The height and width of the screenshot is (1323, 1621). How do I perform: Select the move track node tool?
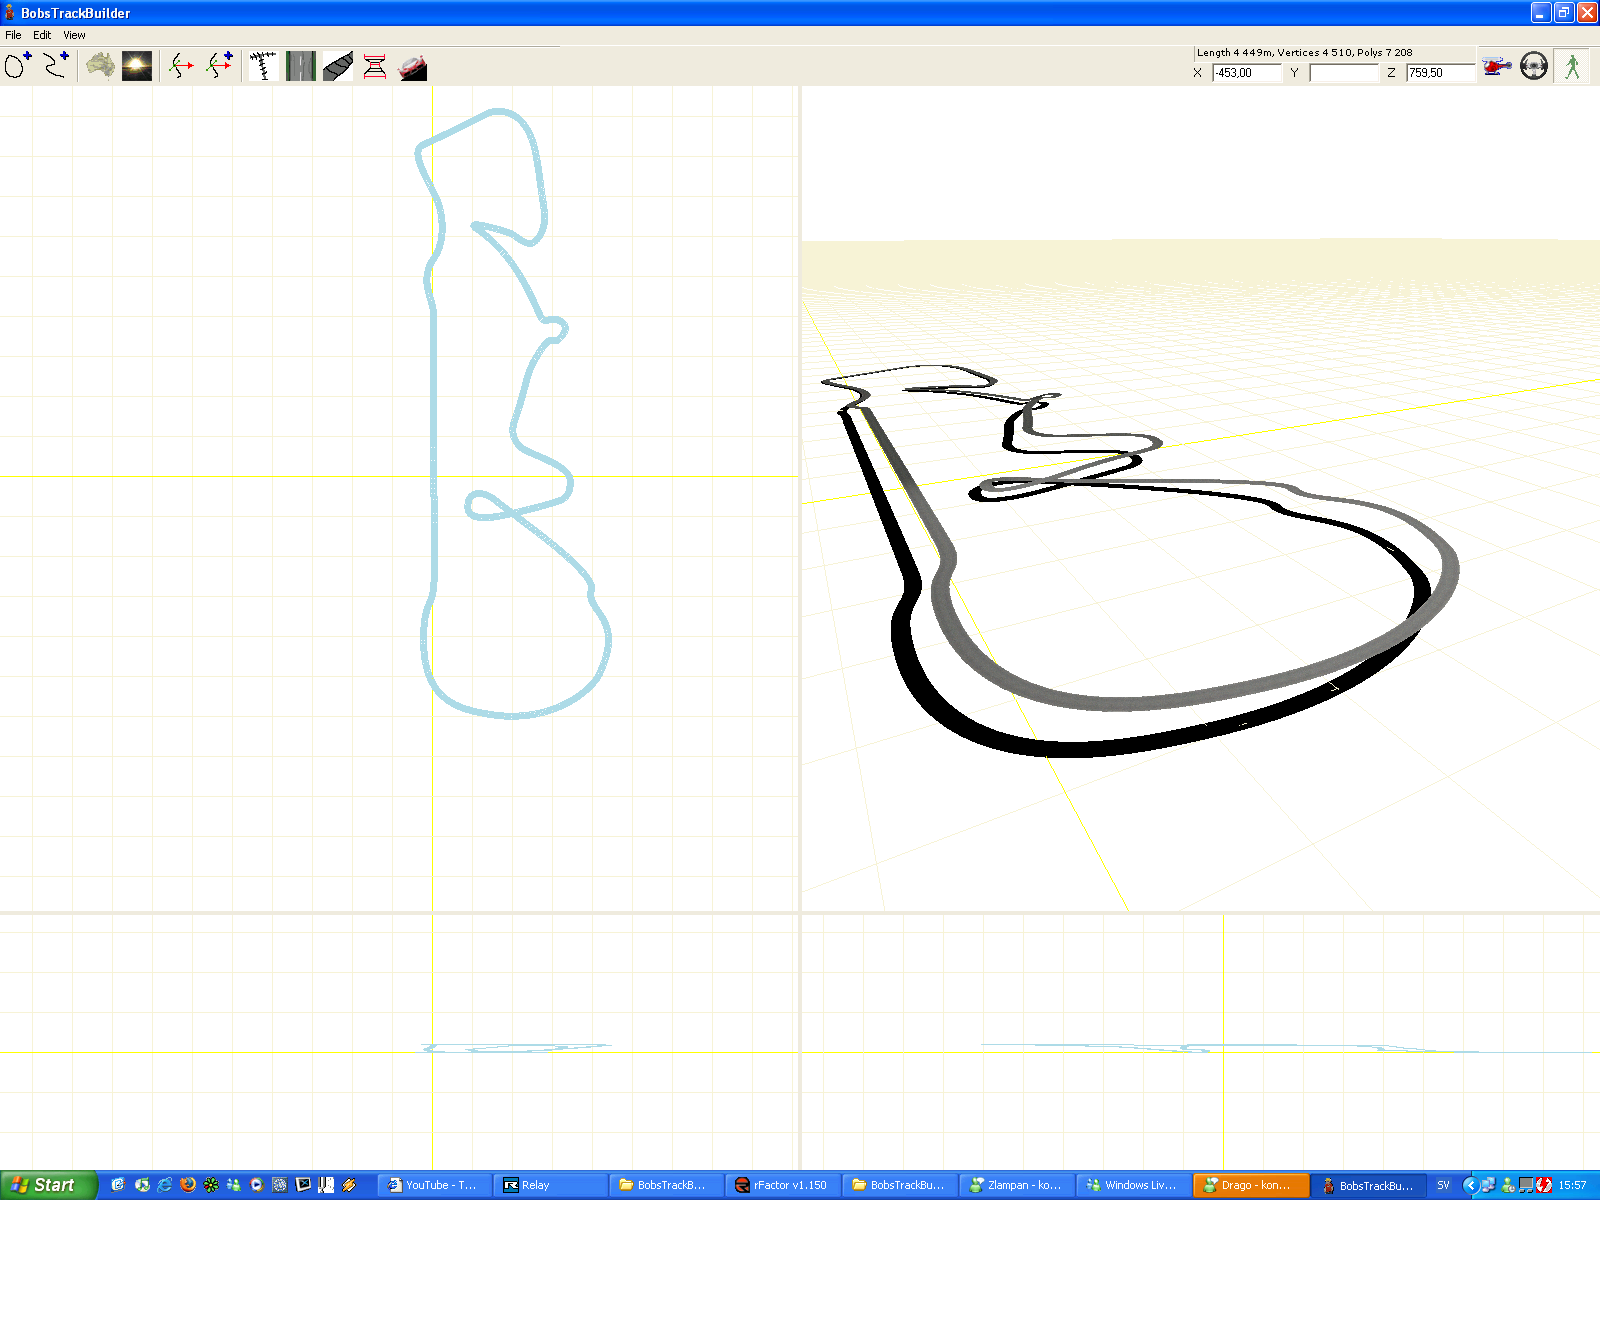click(x=180, y=66)
